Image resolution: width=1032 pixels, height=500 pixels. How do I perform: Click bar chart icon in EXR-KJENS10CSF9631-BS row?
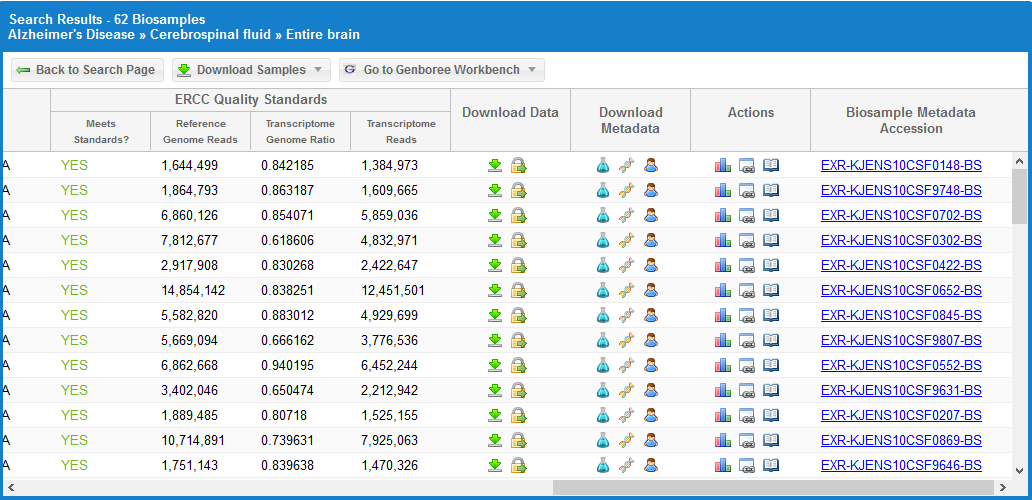pos(723,390)
